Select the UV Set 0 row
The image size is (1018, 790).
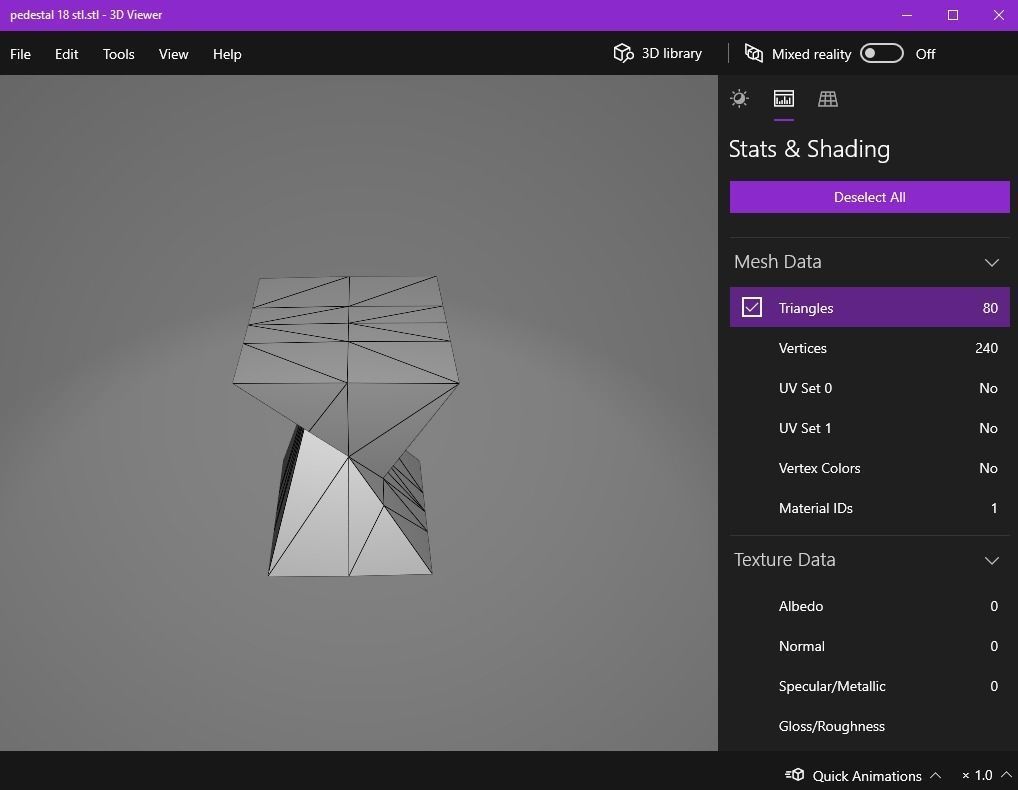869,388
